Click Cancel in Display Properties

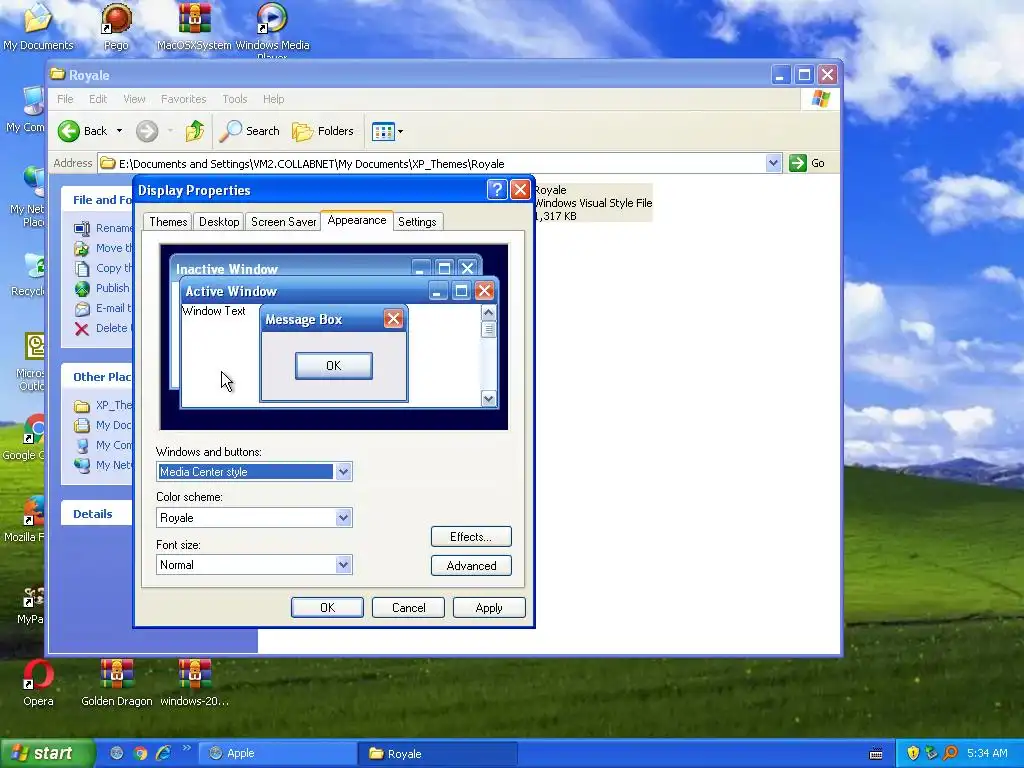point(408,608)
